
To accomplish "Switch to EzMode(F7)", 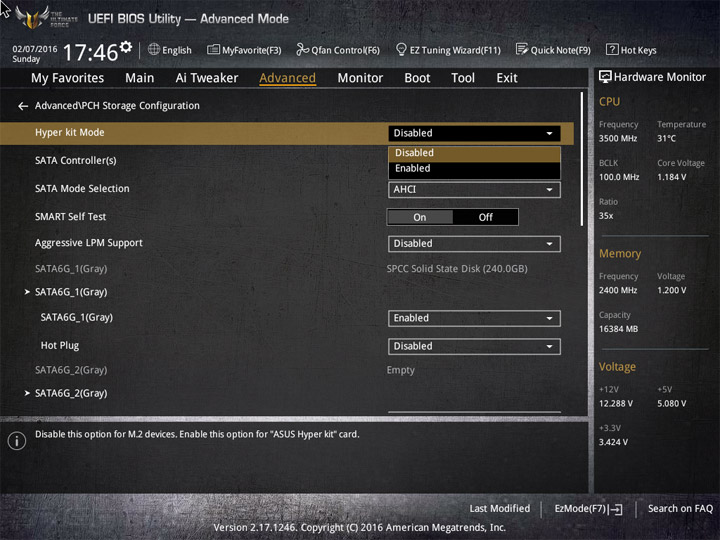I will 589,509.
